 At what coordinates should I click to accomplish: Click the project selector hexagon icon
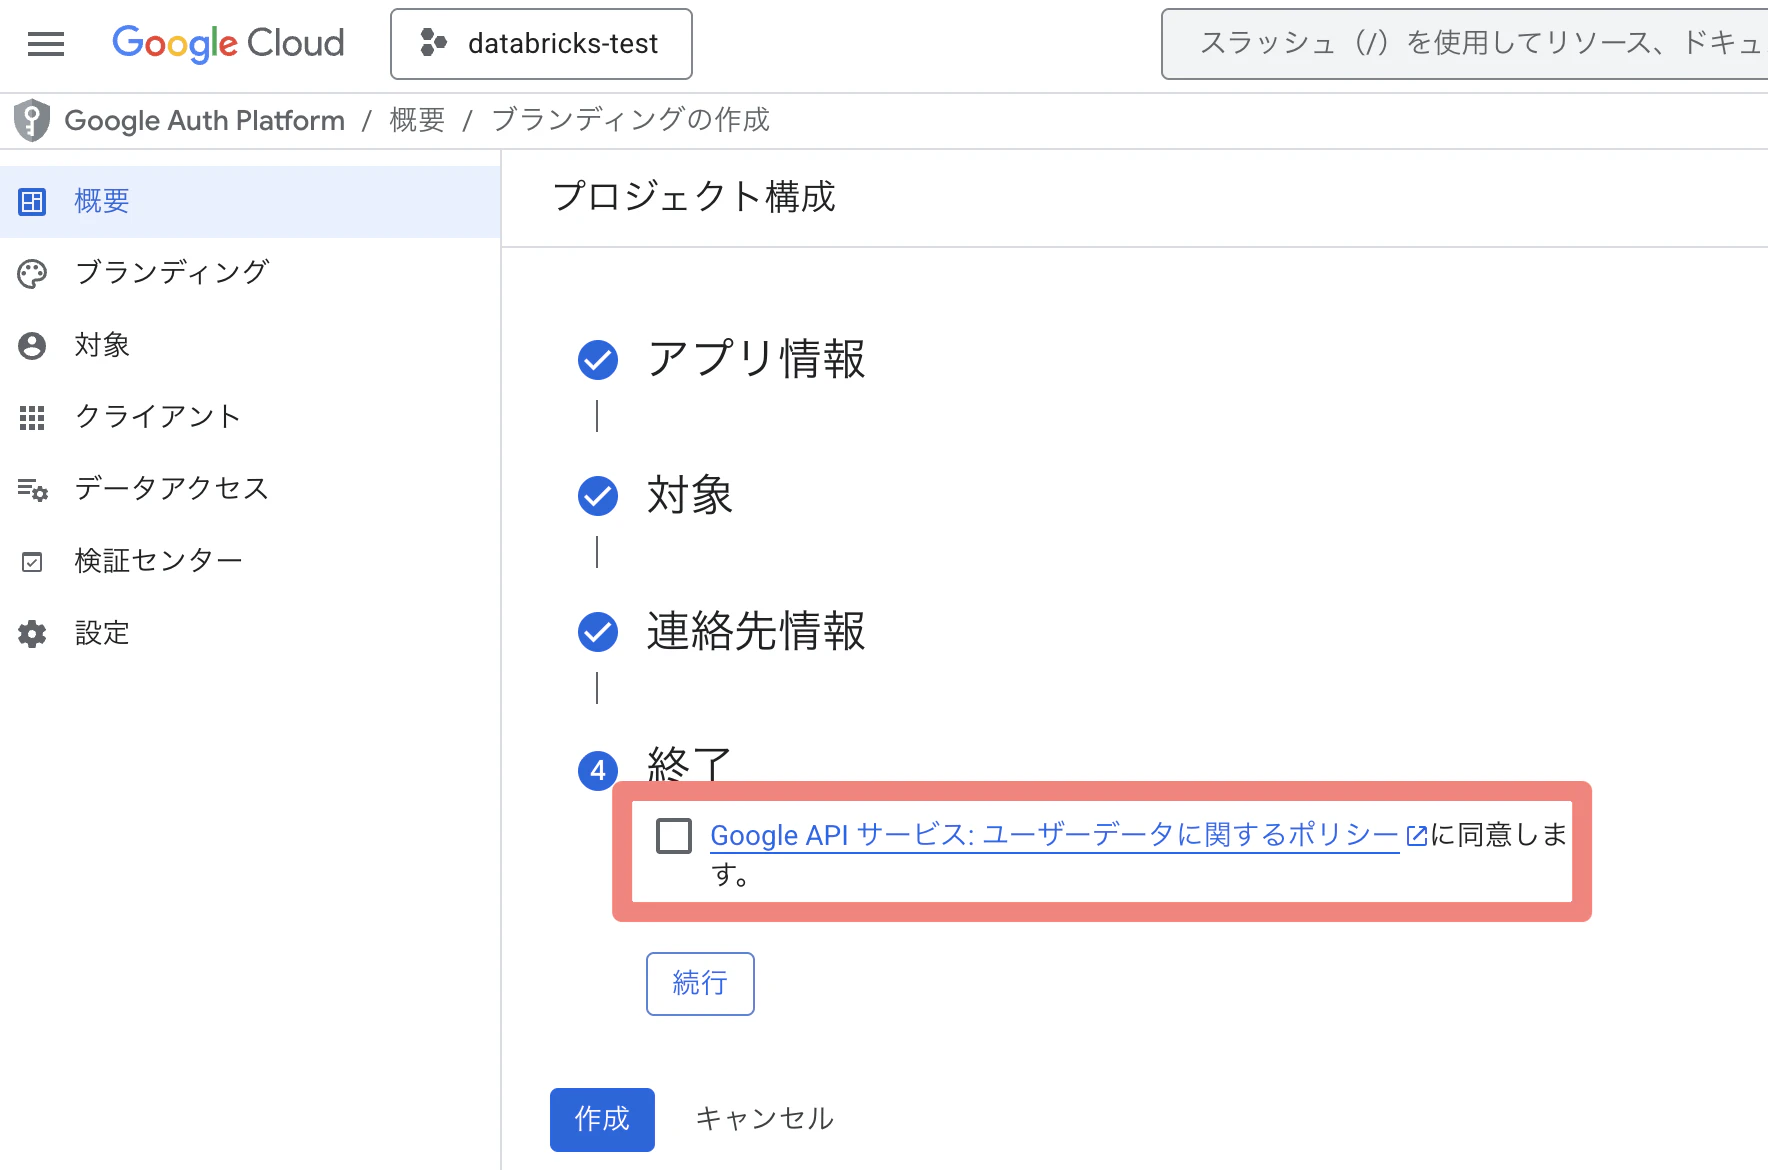click(433, 43)
